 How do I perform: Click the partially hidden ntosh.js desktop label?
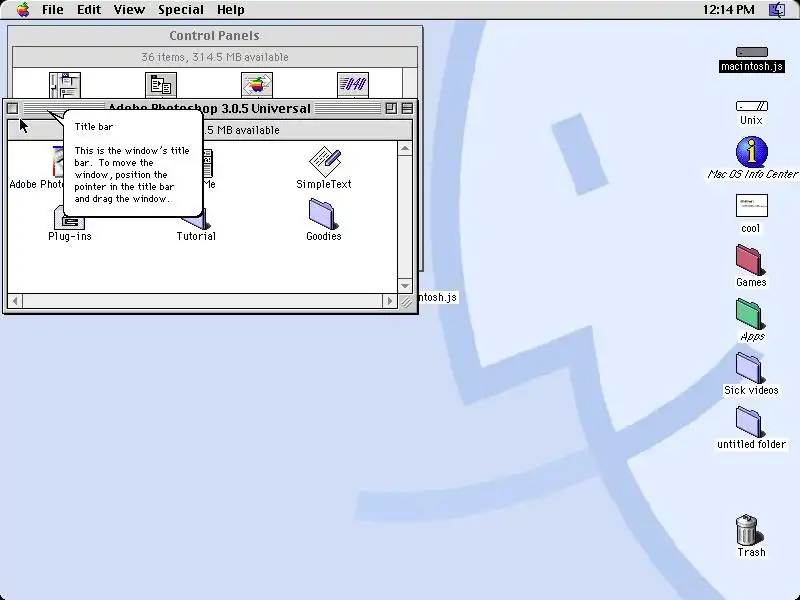click(437, 297)
